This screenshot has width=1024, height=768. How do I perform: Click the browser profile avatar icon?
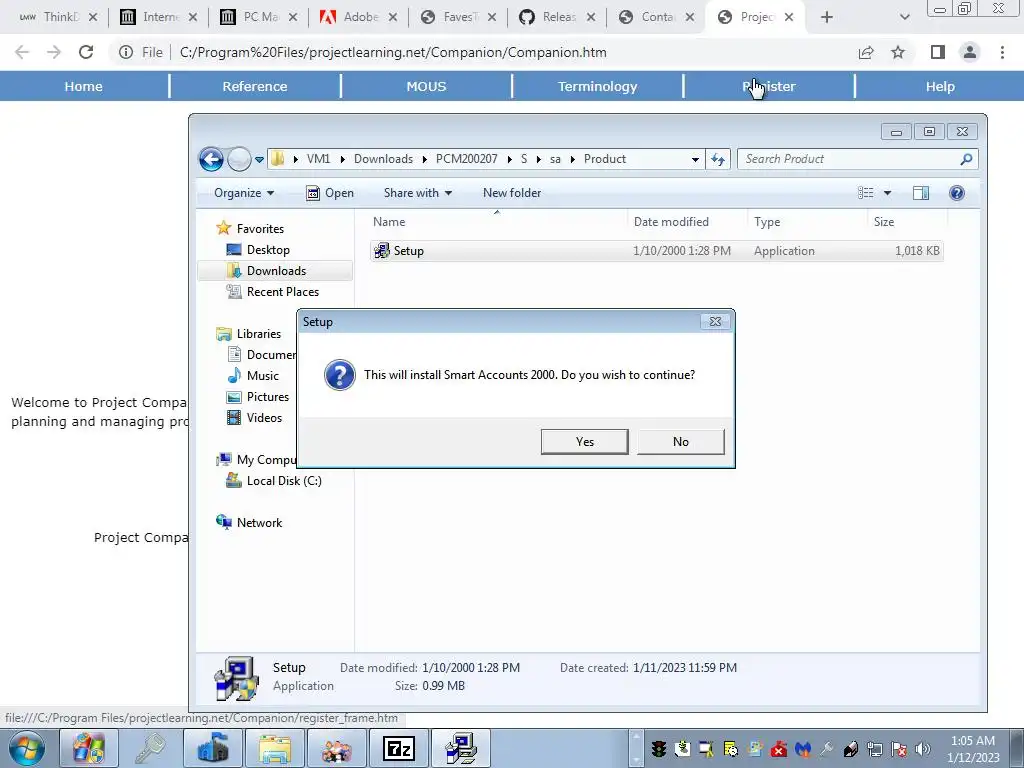[x=970, y=52]
